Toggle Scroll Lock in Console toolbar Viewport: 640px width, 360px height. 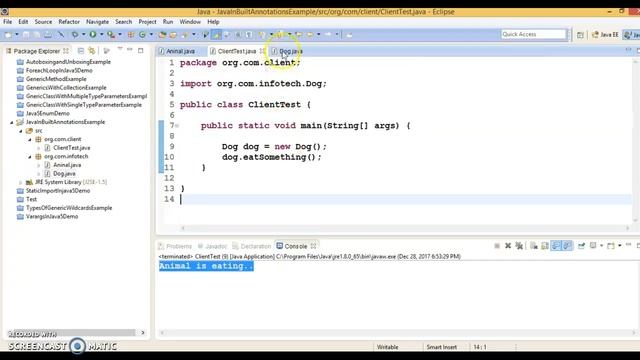[x=544, y=246]
